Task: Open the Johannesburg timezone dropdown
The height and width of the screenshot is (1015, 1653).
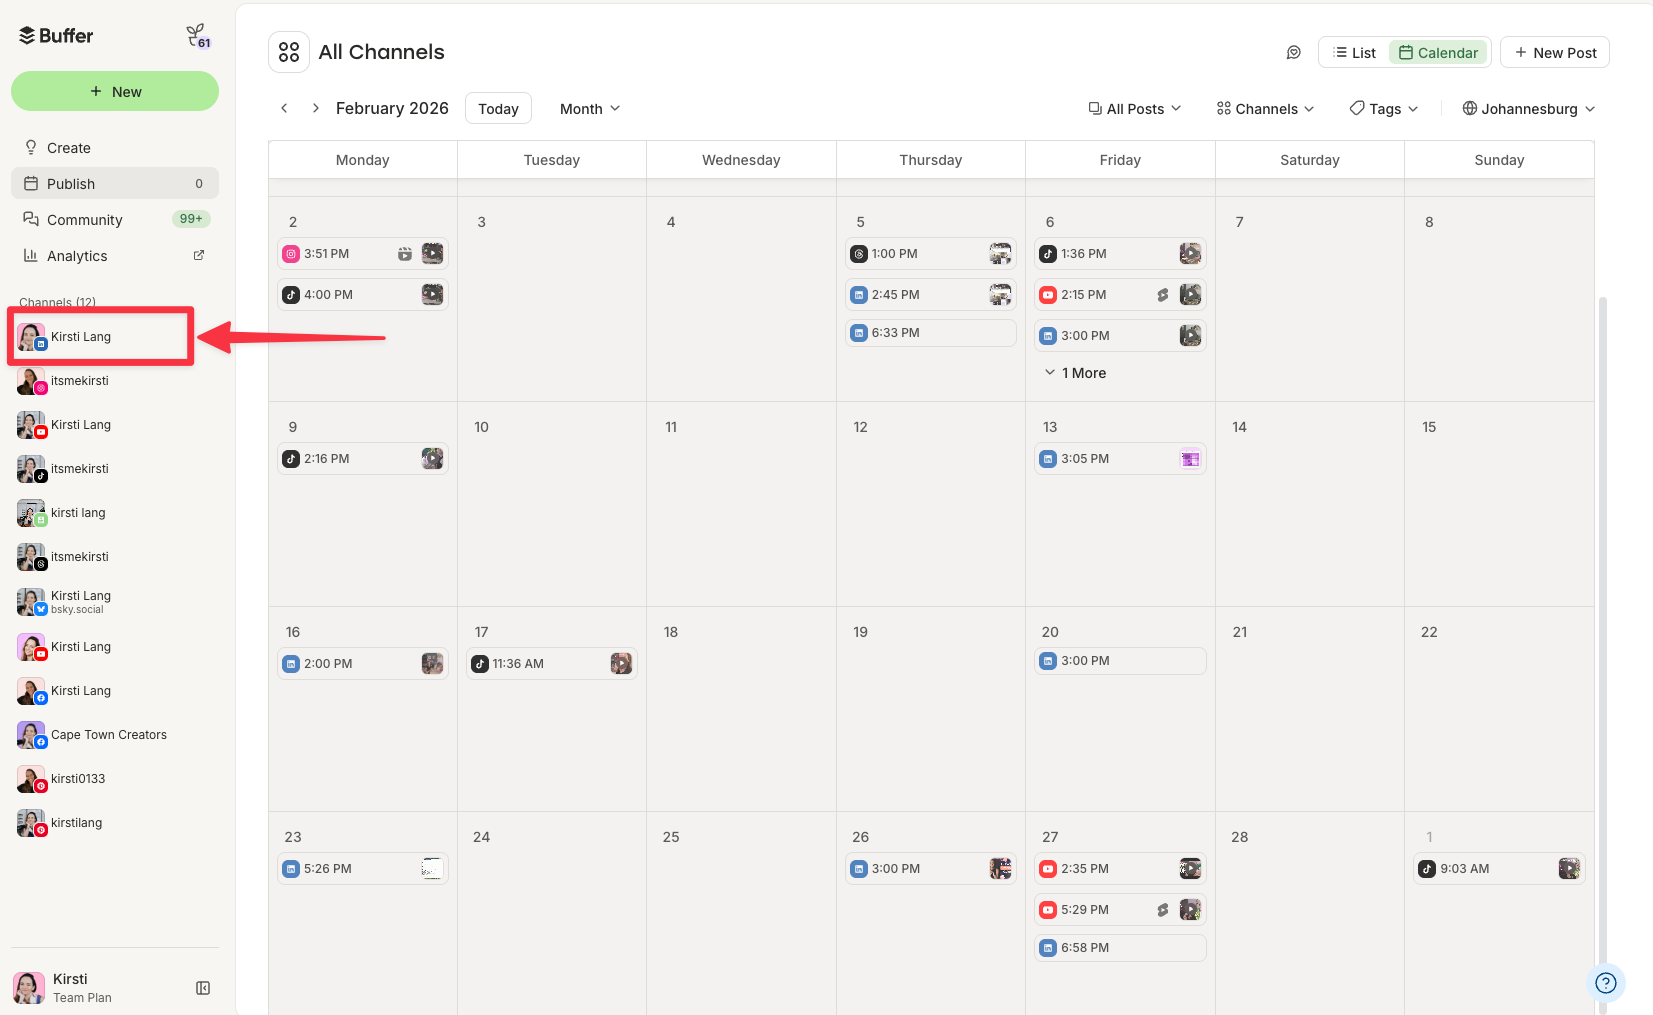Action: (1528, 108)
